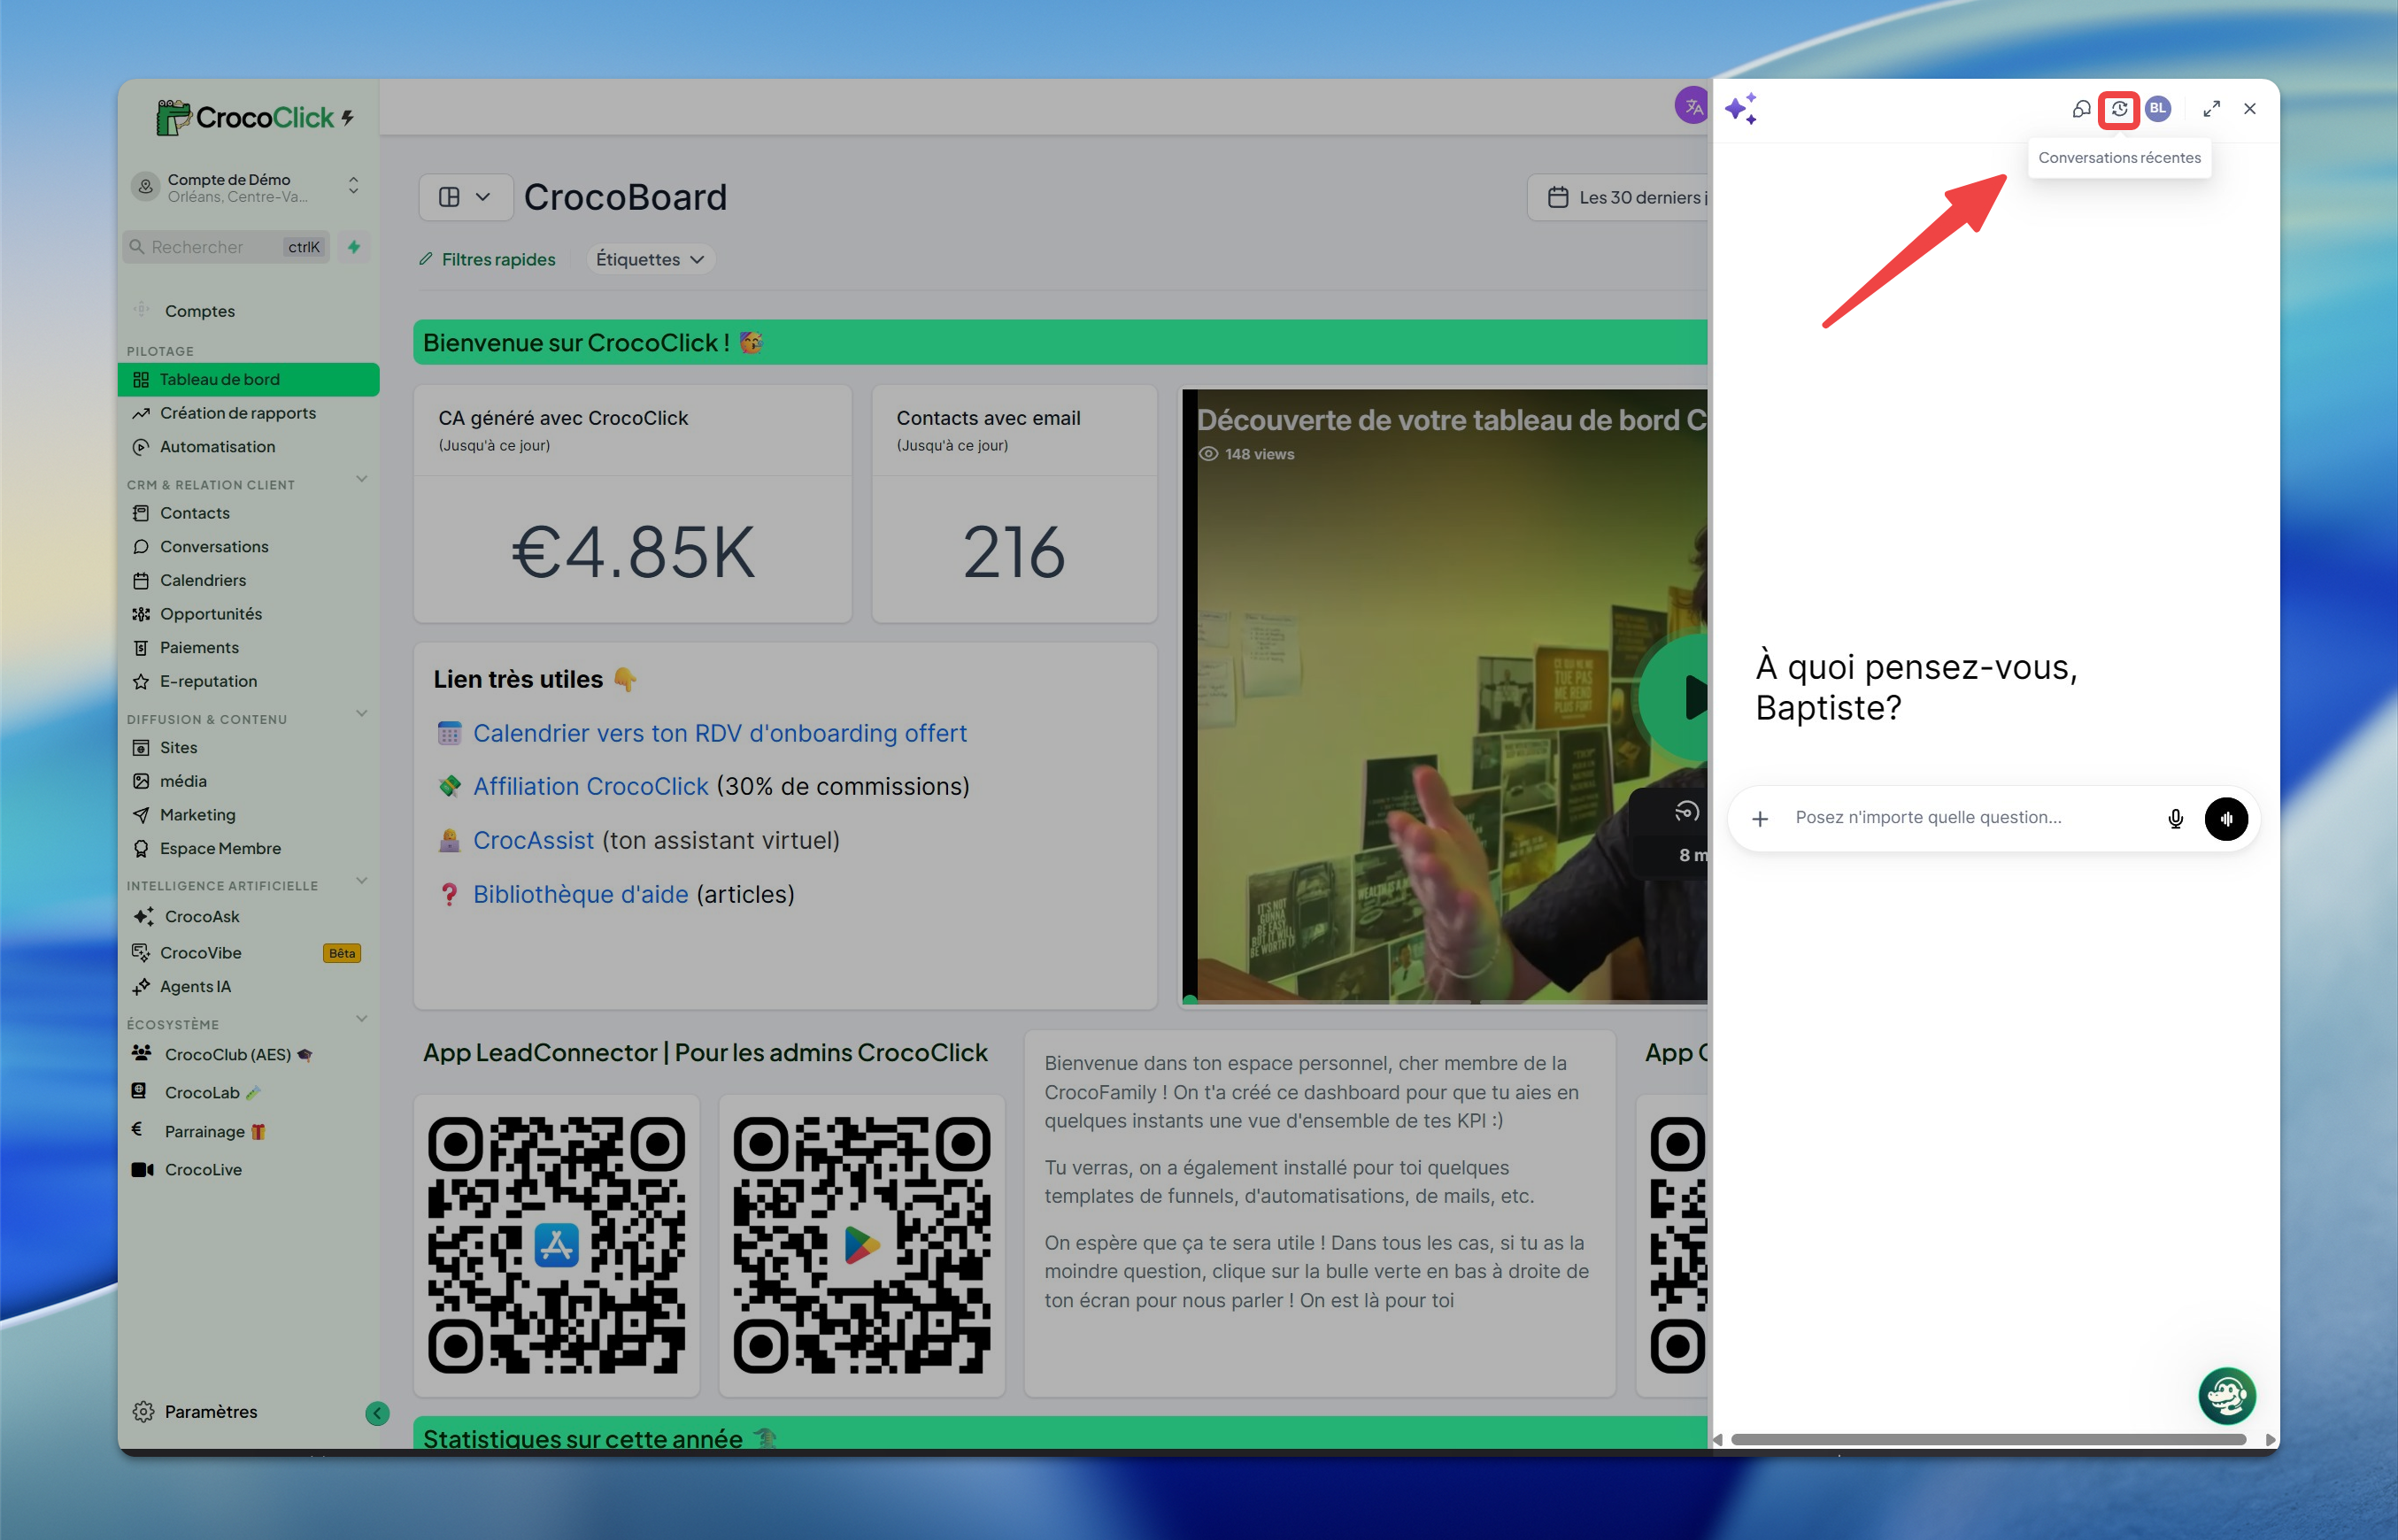Click the €4.85K revenue value

[633, 552]
